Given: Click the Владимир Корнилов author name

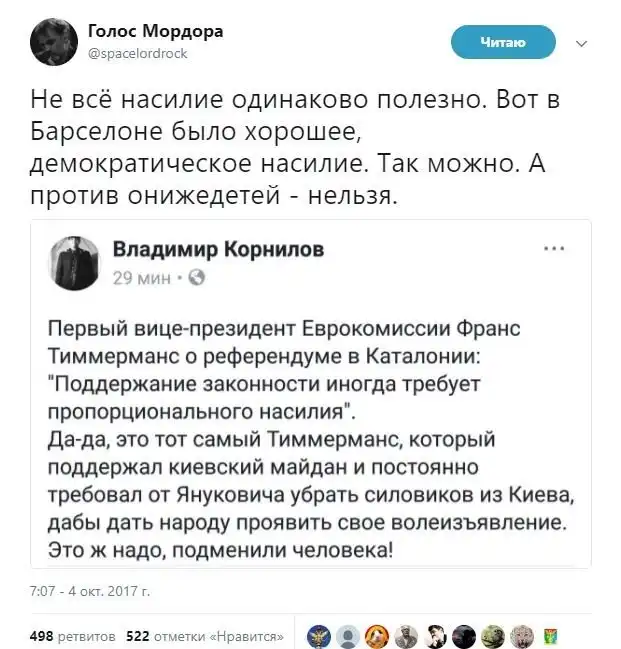Looking at the screenshot, I should pyautogui.click(x=218, y=249).
